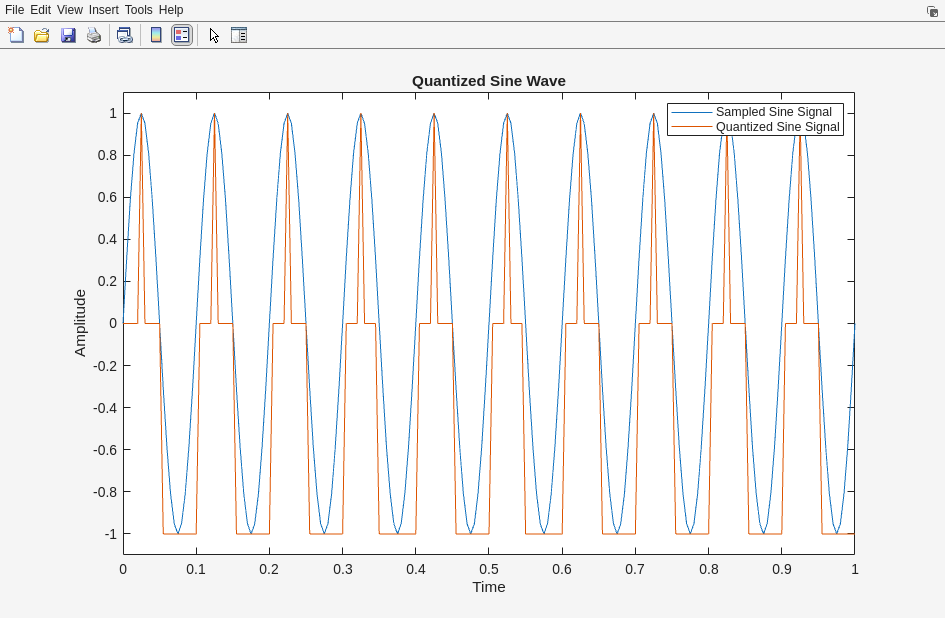Click the dock figure icon at top right
The height and width of the screenshot is (618, 945).
[x=932, y=11]
